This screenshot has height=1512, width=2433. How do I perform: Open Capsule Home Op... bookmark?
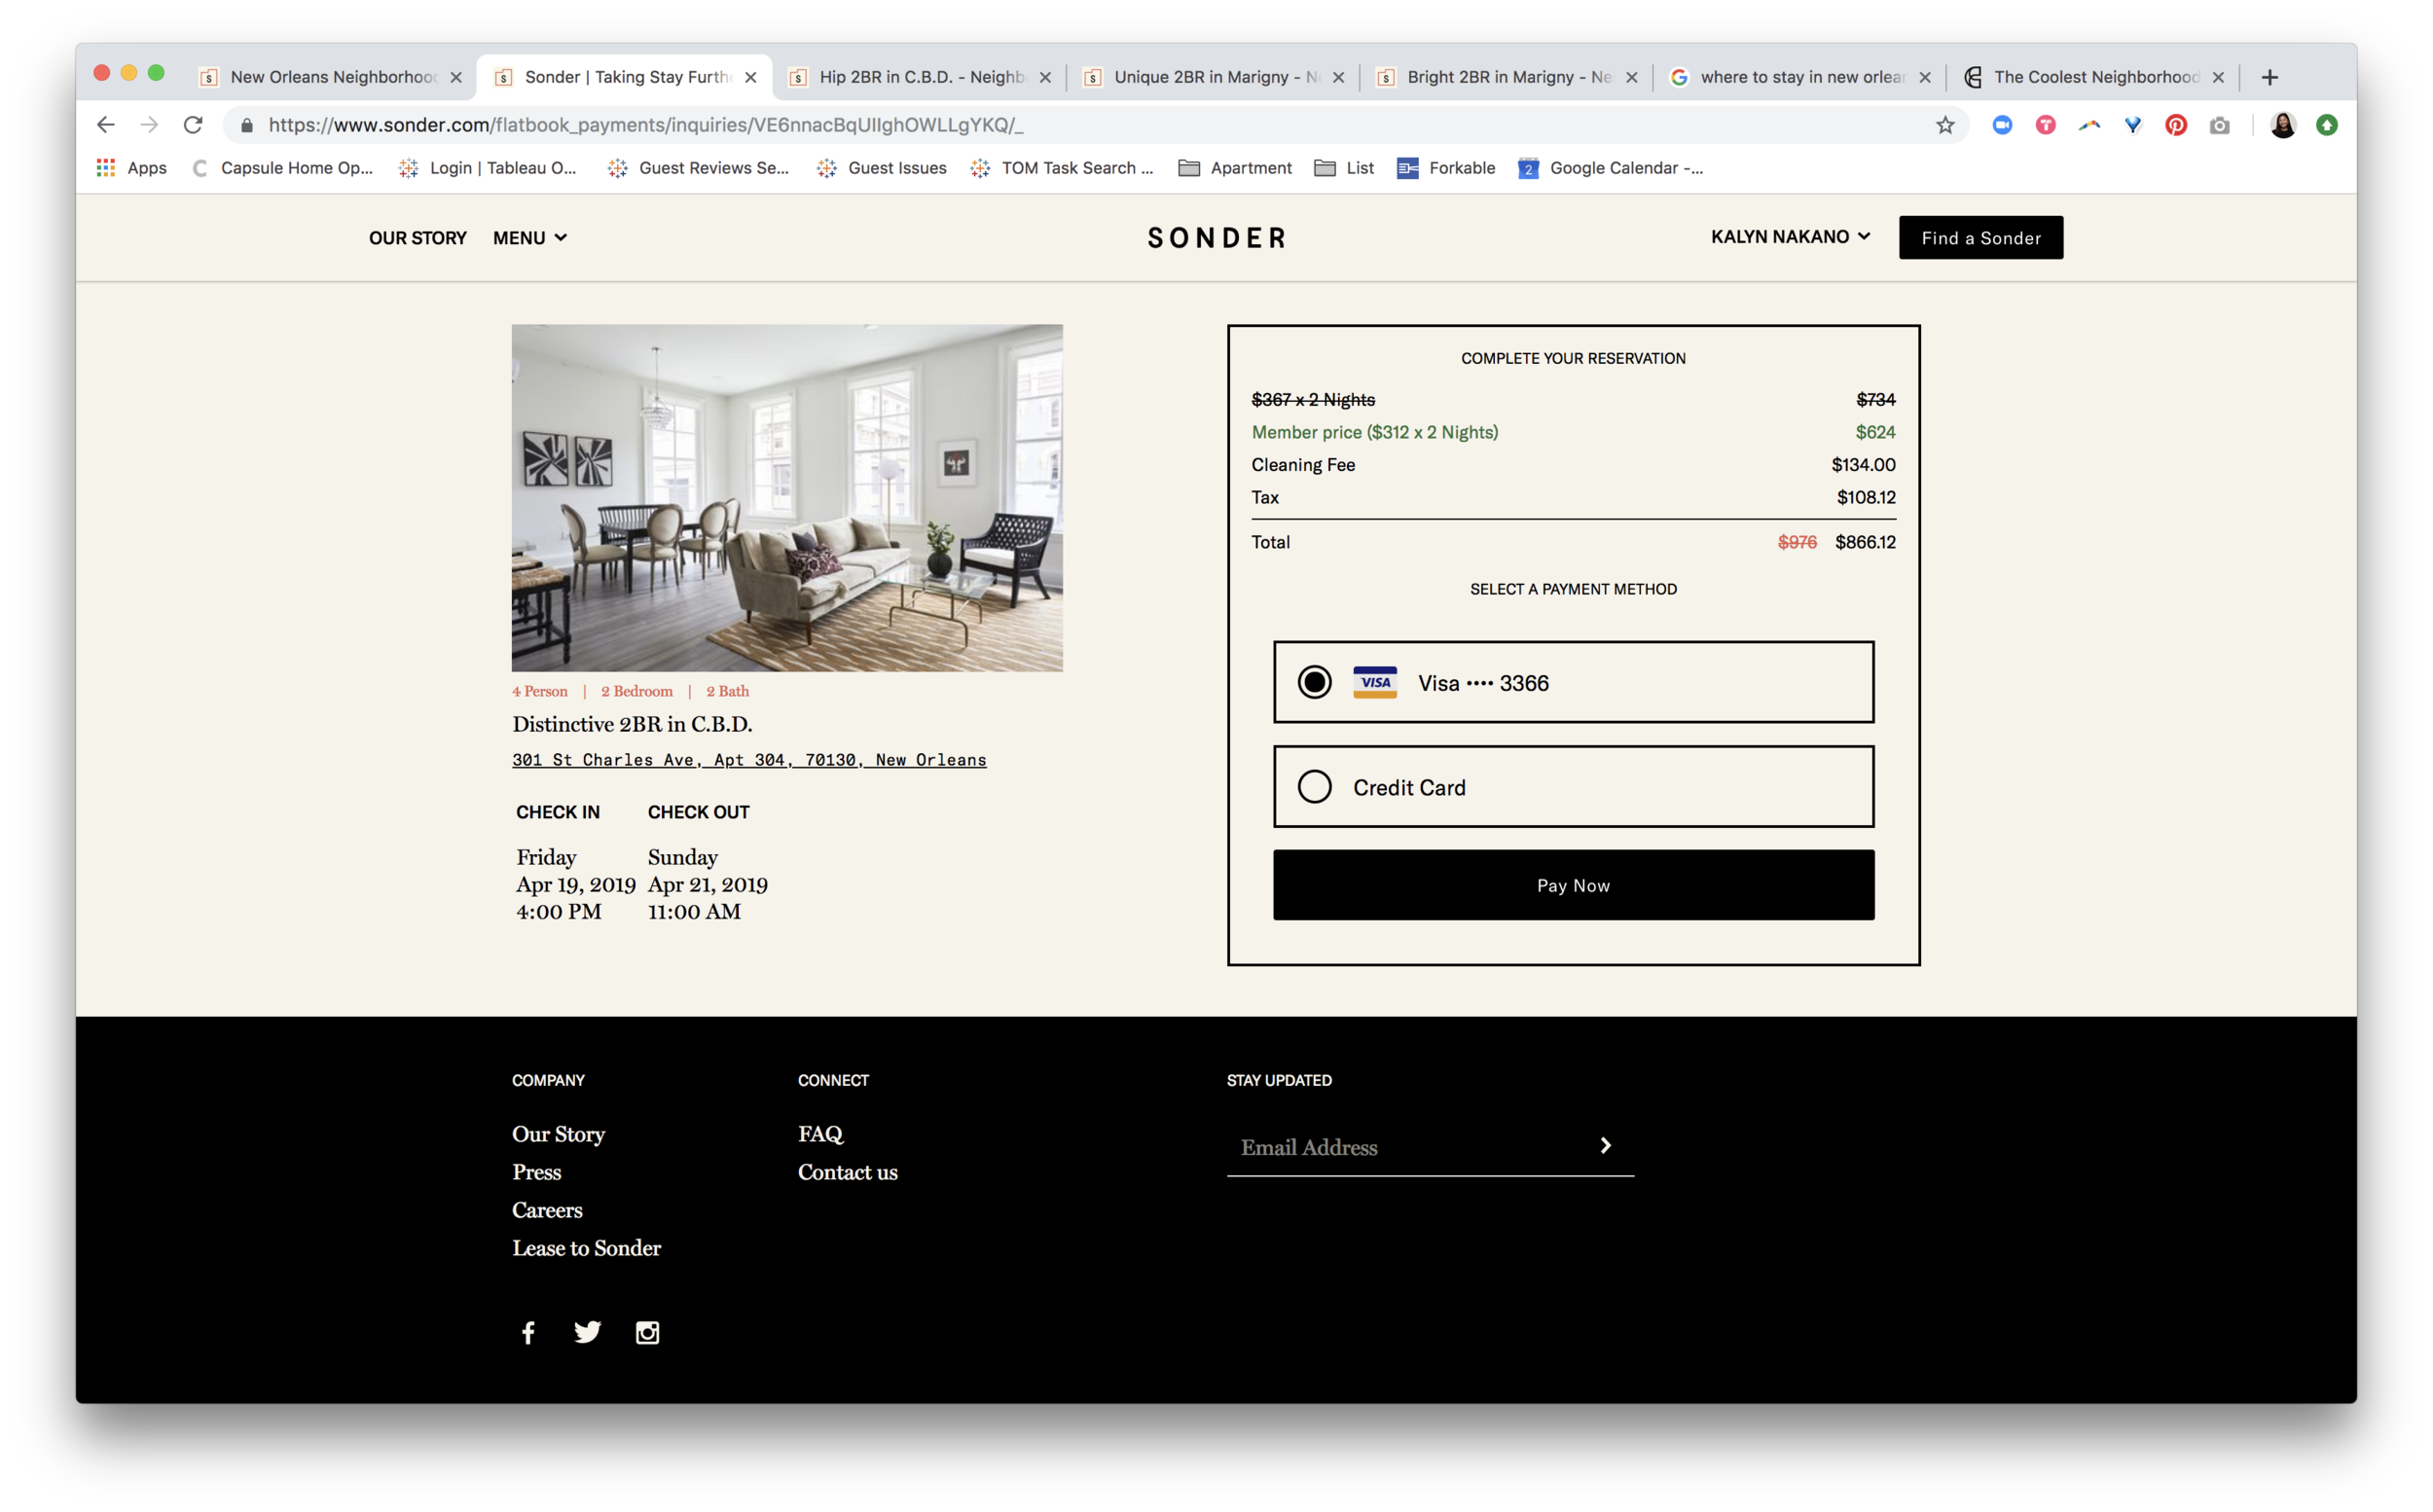[283, 168]
